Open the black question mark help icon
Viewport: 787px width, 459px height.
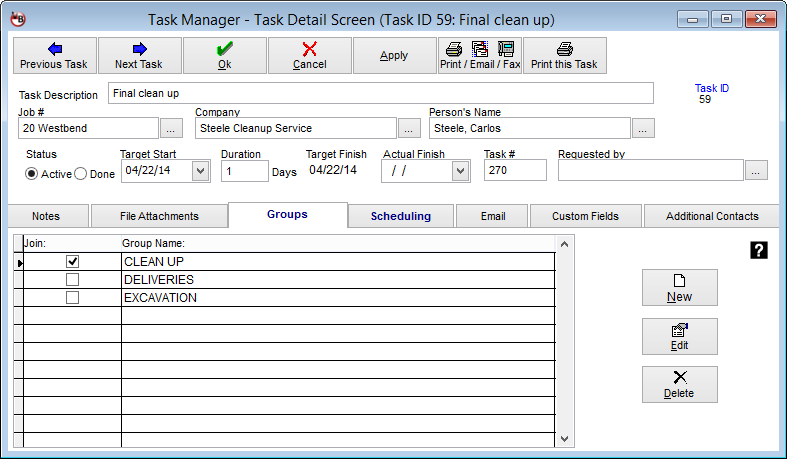[x=759, y=251]
